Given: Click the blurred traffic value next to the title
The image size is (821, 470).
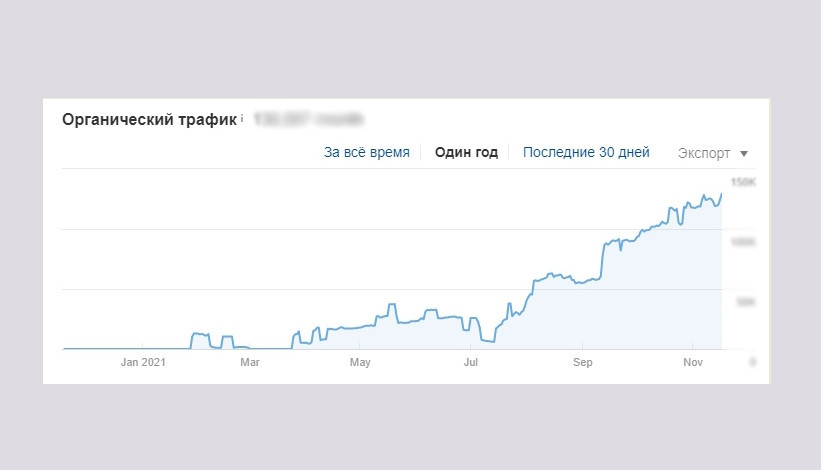Looking at the screenshot, I should [308, 119].
